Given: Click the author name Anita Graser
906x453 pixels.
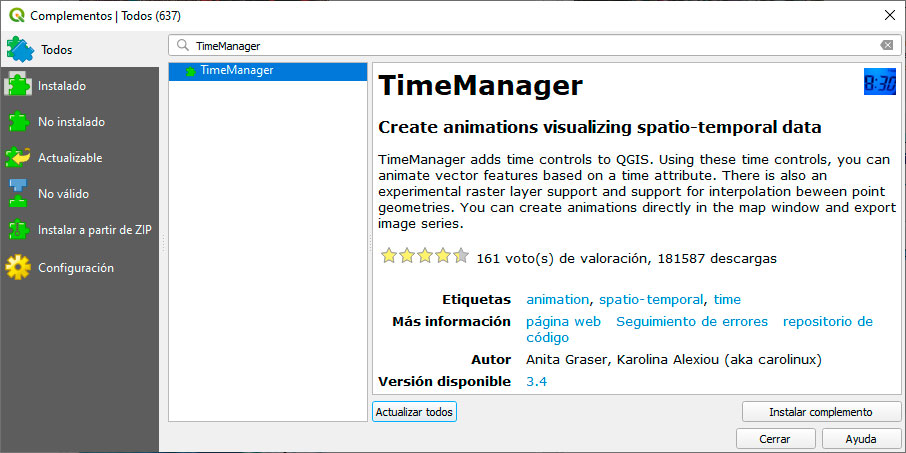Looking at the screenshot, I should tap(566, 360).
